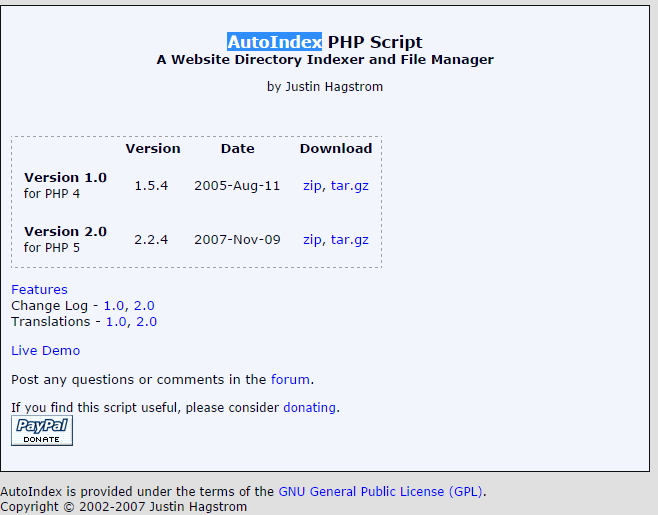Download Version 2.0 tar.gz archive
The image size is (658, 515).
click(350, 240)
